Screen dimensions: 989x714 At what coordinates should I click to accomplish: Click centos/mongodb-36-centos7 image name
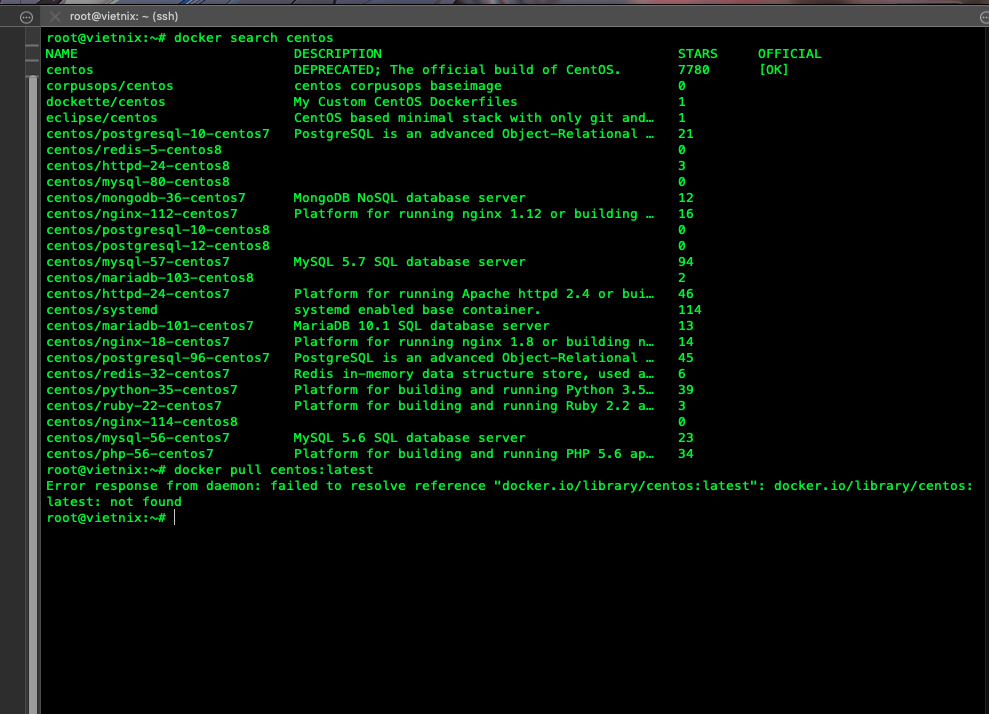(146, 198)
